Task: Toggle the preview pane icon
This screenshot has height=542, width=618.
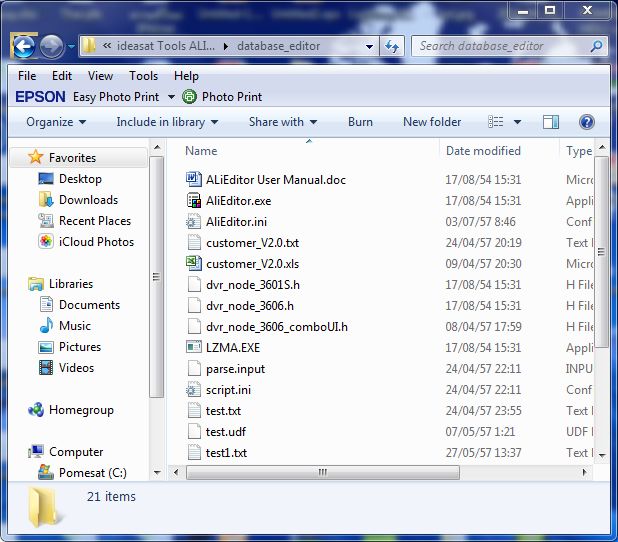Action: pos(551,122)
